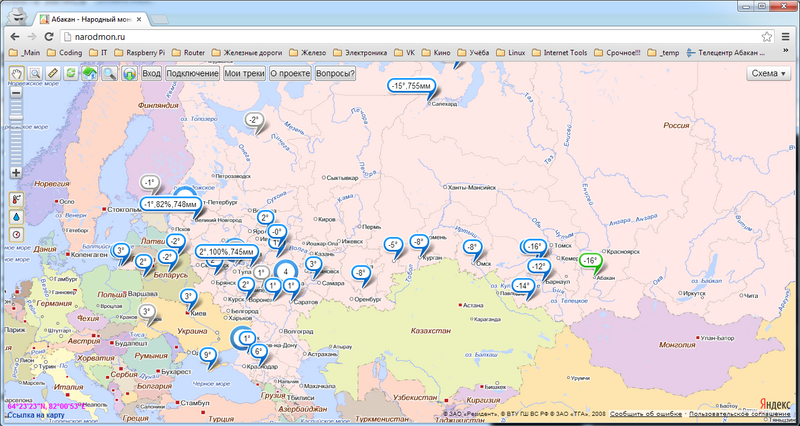Click the browser back arrow
The height and width of the screenshot is (426, 800).
(15, 37)
